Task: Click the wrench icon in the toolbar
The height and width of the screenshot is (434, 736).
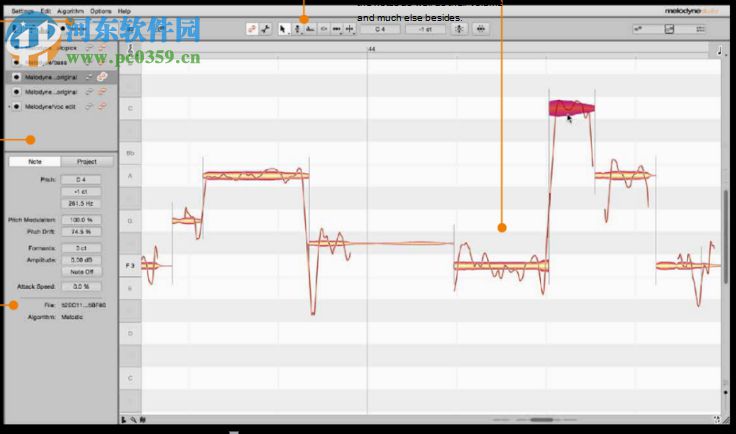Action: coord(266,29)
